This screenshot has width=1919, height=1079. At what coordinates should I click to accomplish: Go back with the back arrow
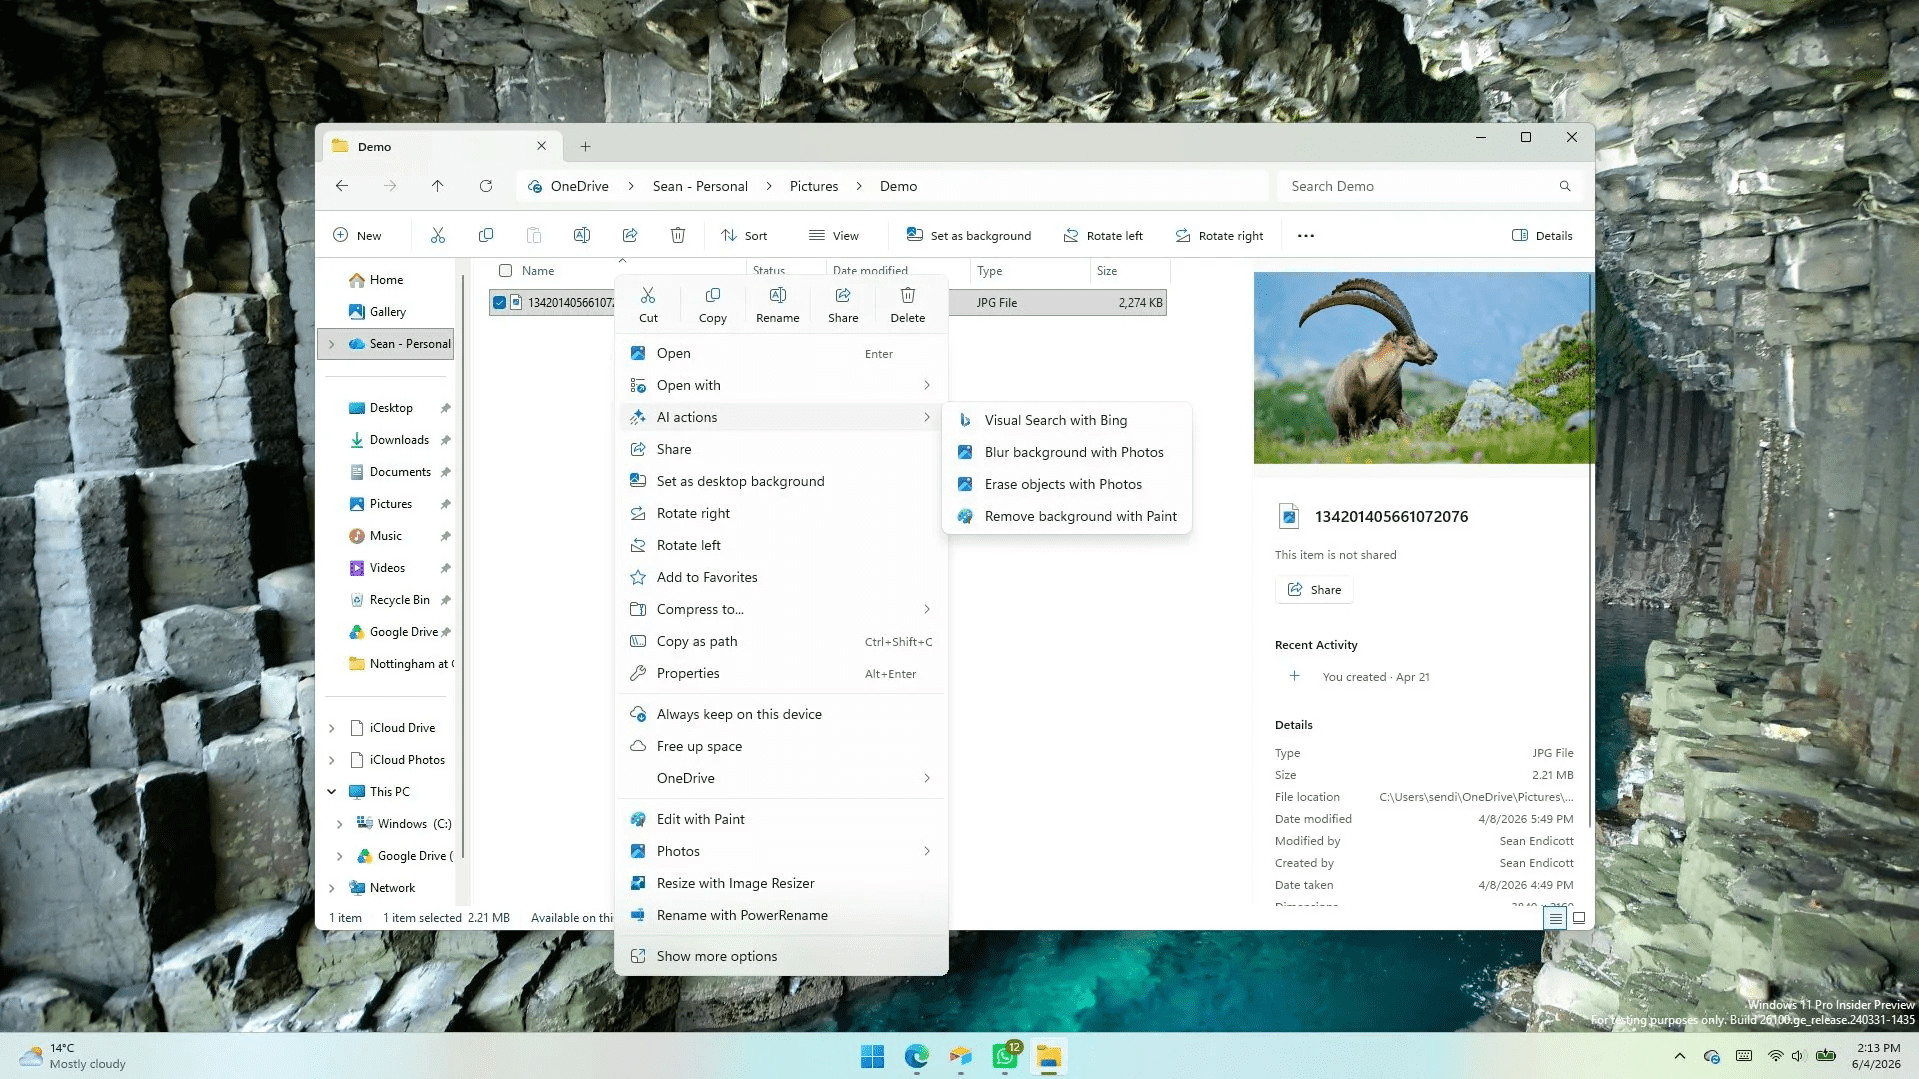pos(342,186)
